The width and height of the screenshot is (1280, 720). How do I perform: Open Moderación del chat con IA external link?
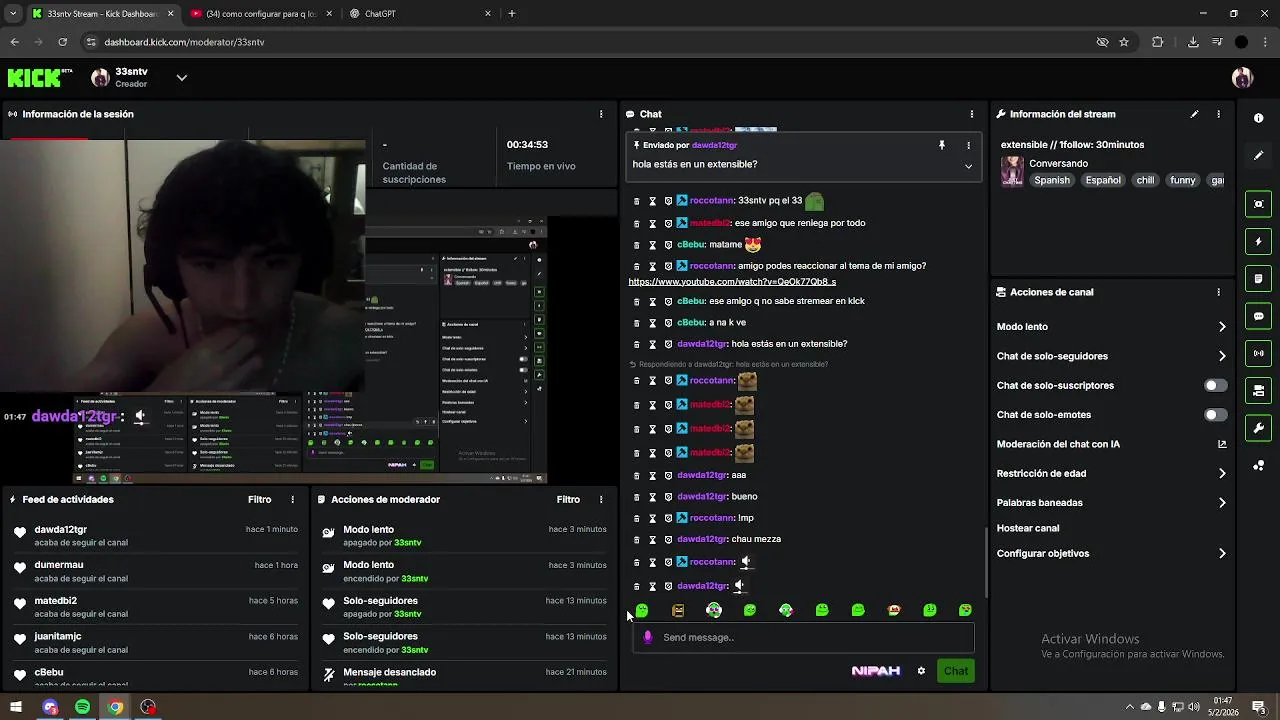pyautogui.click(x=1222, y=444)
